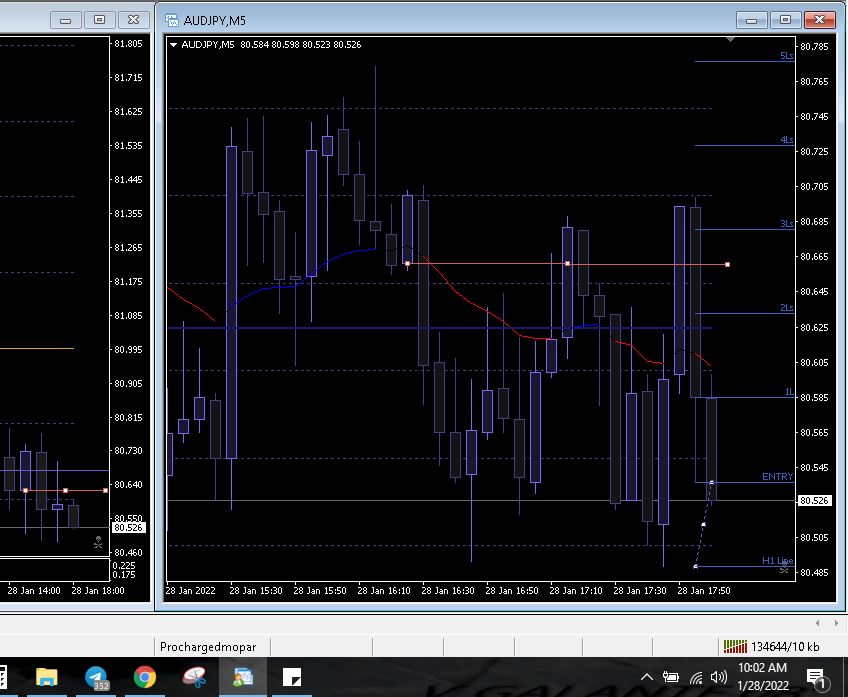Select the red trendline middle handle
The width and height of the screenshot is (848, 697).
click(567, 264)
